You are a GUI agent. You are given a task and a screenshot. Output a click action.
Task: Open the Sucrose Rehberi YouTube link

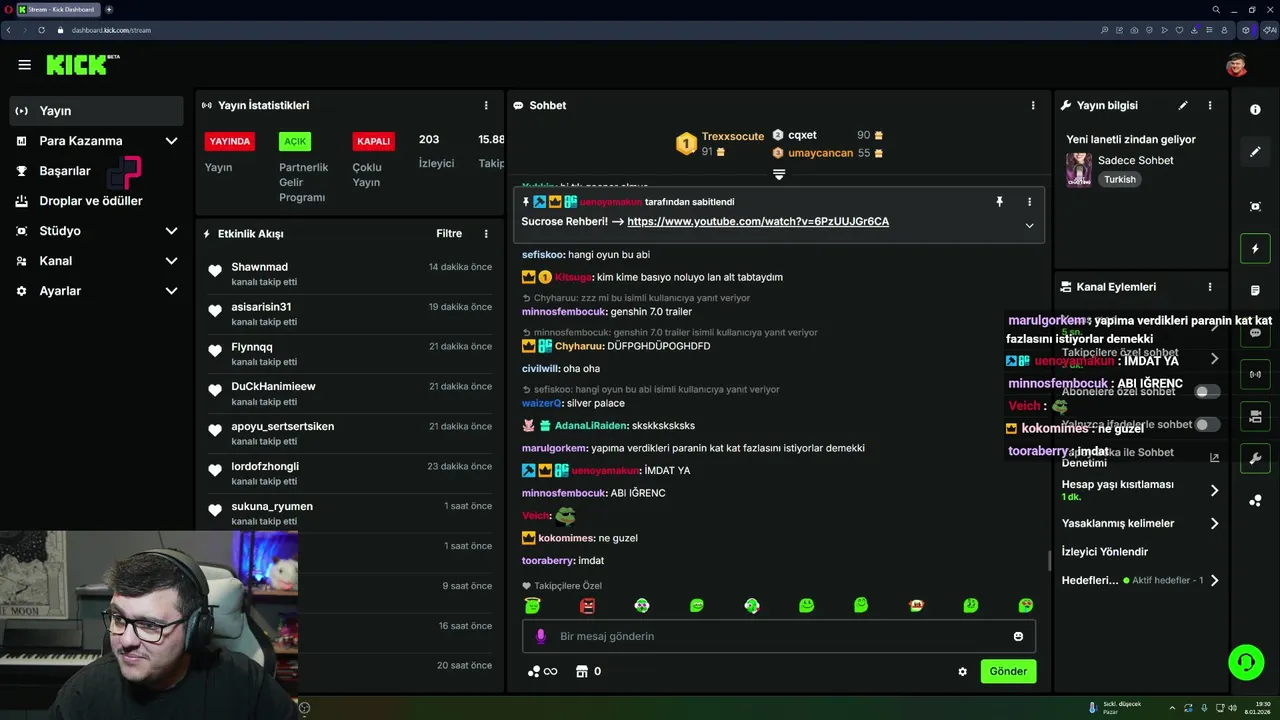758,222
